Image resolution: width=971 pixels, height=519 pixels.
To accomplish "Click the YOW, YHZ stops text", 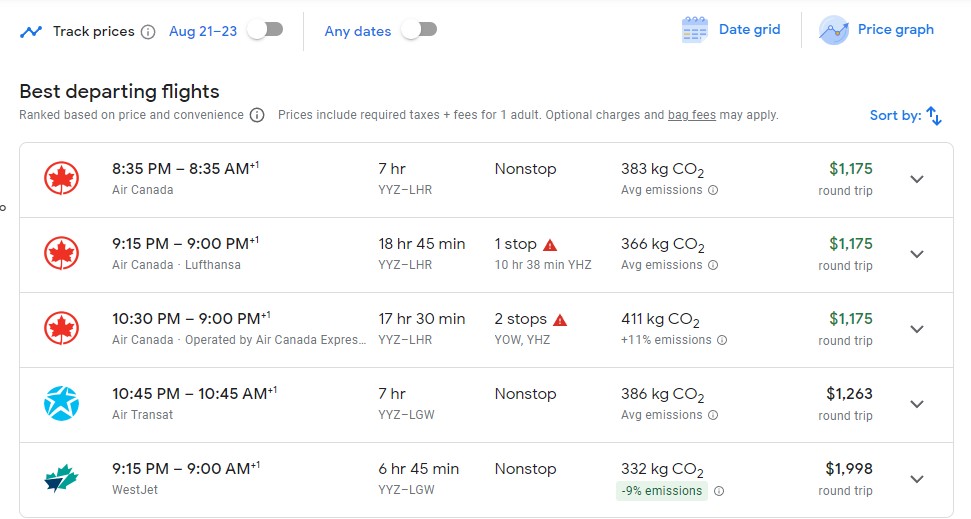I will [x=522, y=340].
